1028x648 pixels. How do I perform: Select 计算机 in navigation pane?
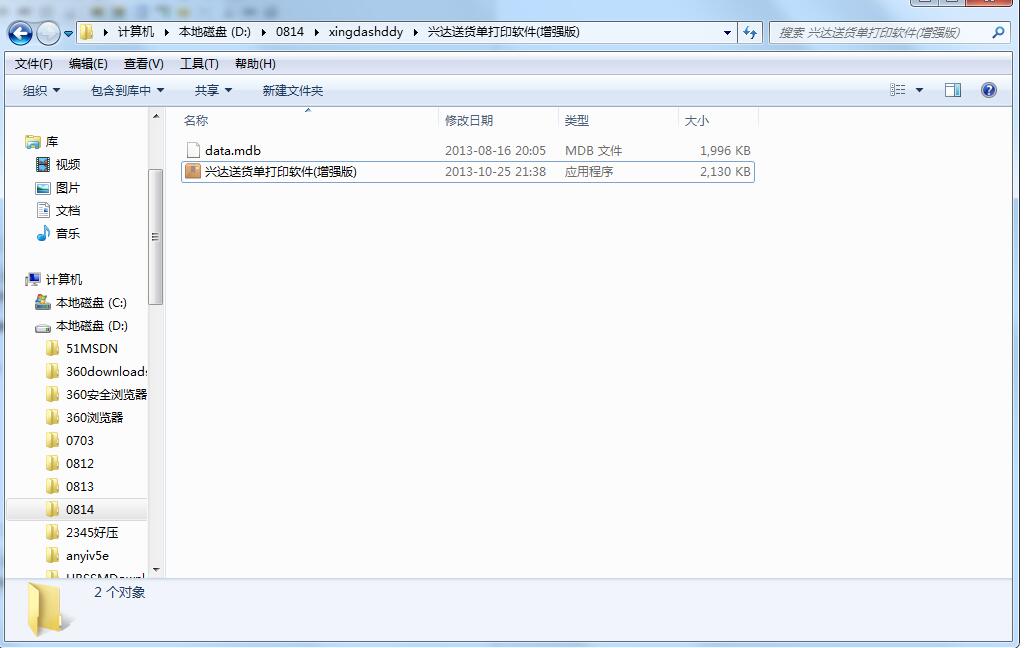pos(64,279)
